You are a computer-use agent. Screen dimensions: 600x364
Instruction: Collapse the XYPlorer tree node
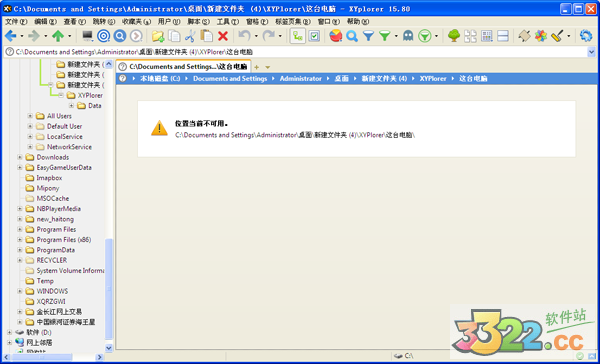point(61,95)
